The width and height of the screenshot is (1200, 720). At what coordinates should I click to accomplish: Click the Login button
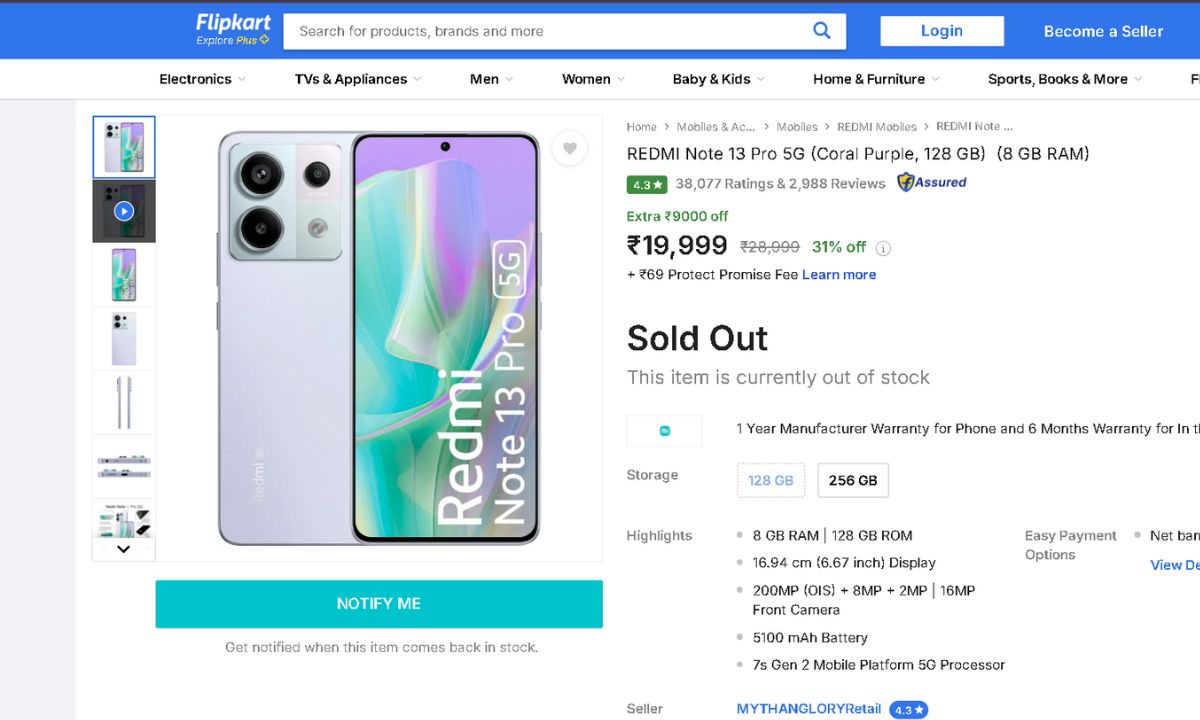click(941, 31)
